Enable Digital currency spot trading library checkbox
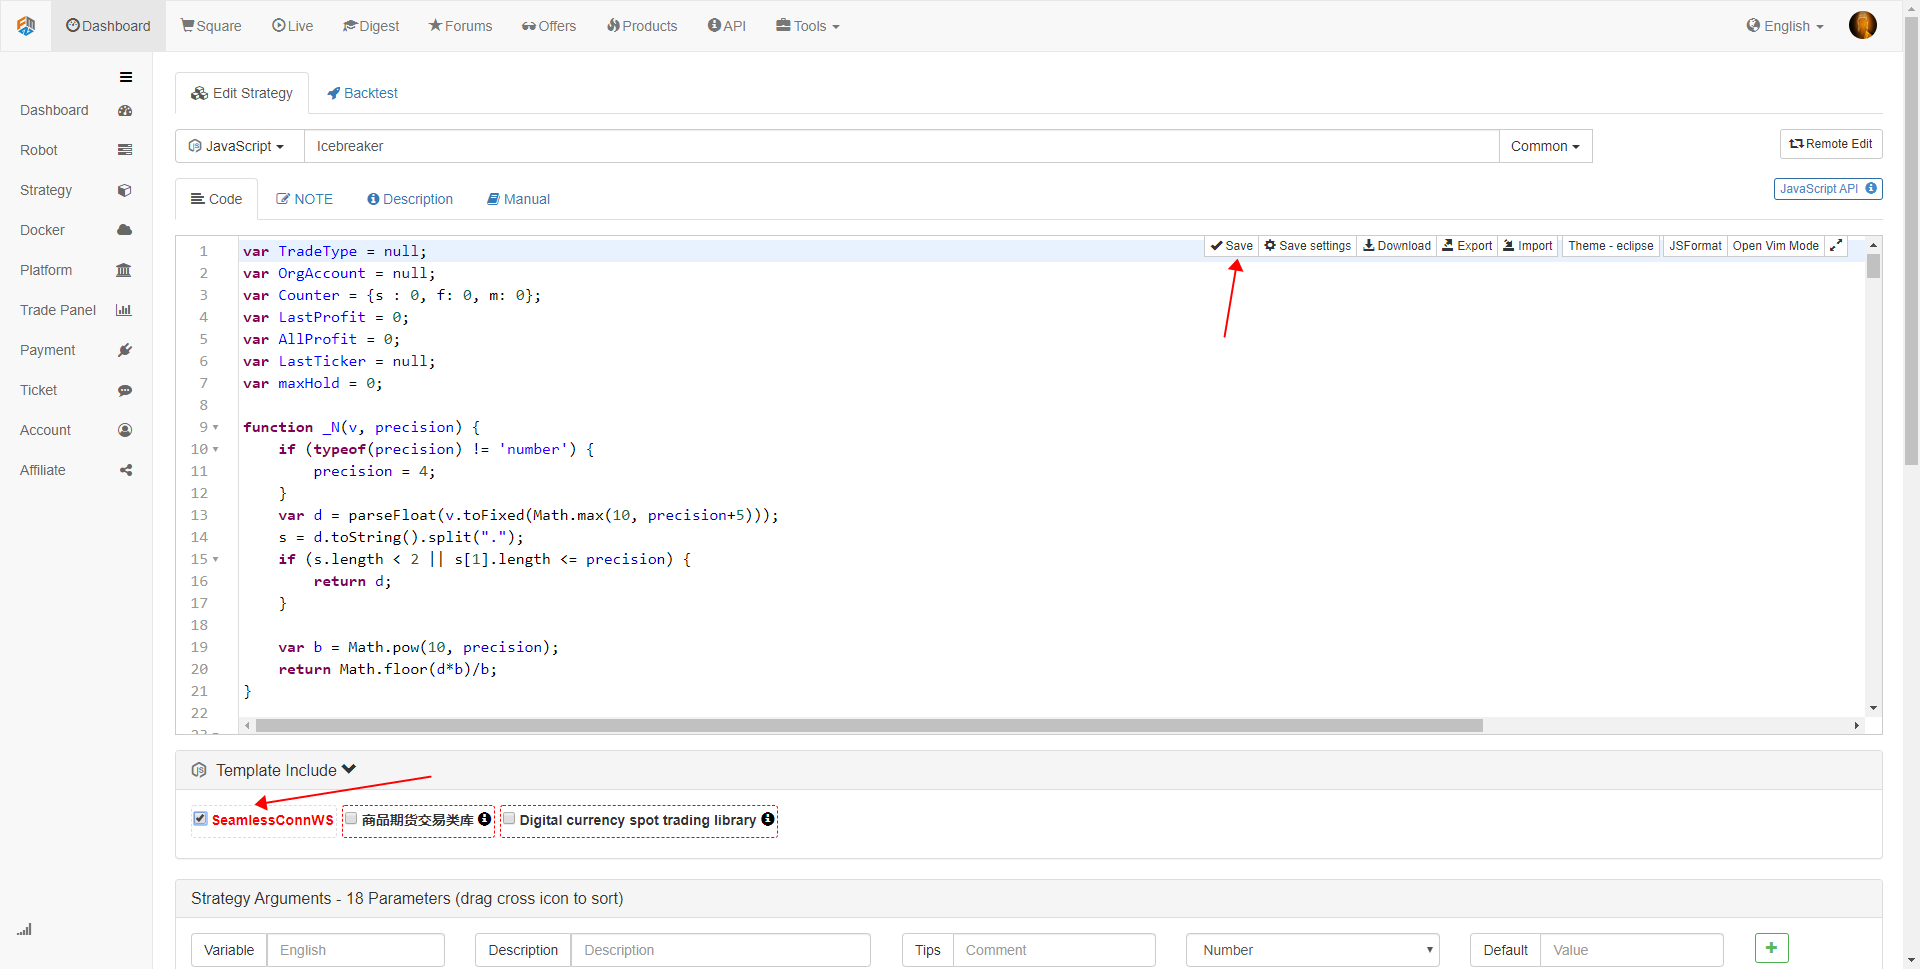 [x=509, y=819]
